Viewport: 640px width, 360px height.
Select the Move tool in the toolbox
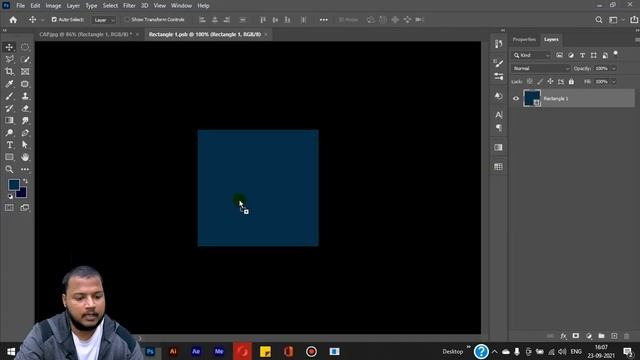[9, 47]
